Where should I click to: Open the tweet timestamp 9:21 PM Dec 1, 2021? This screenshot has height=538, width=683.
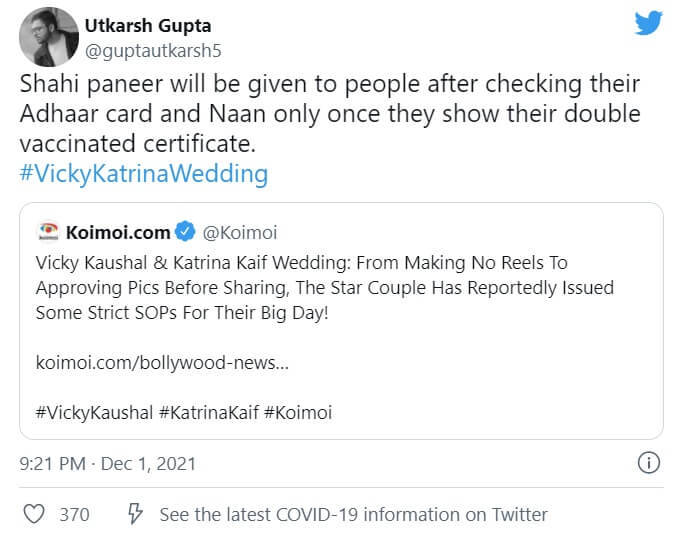108,464
